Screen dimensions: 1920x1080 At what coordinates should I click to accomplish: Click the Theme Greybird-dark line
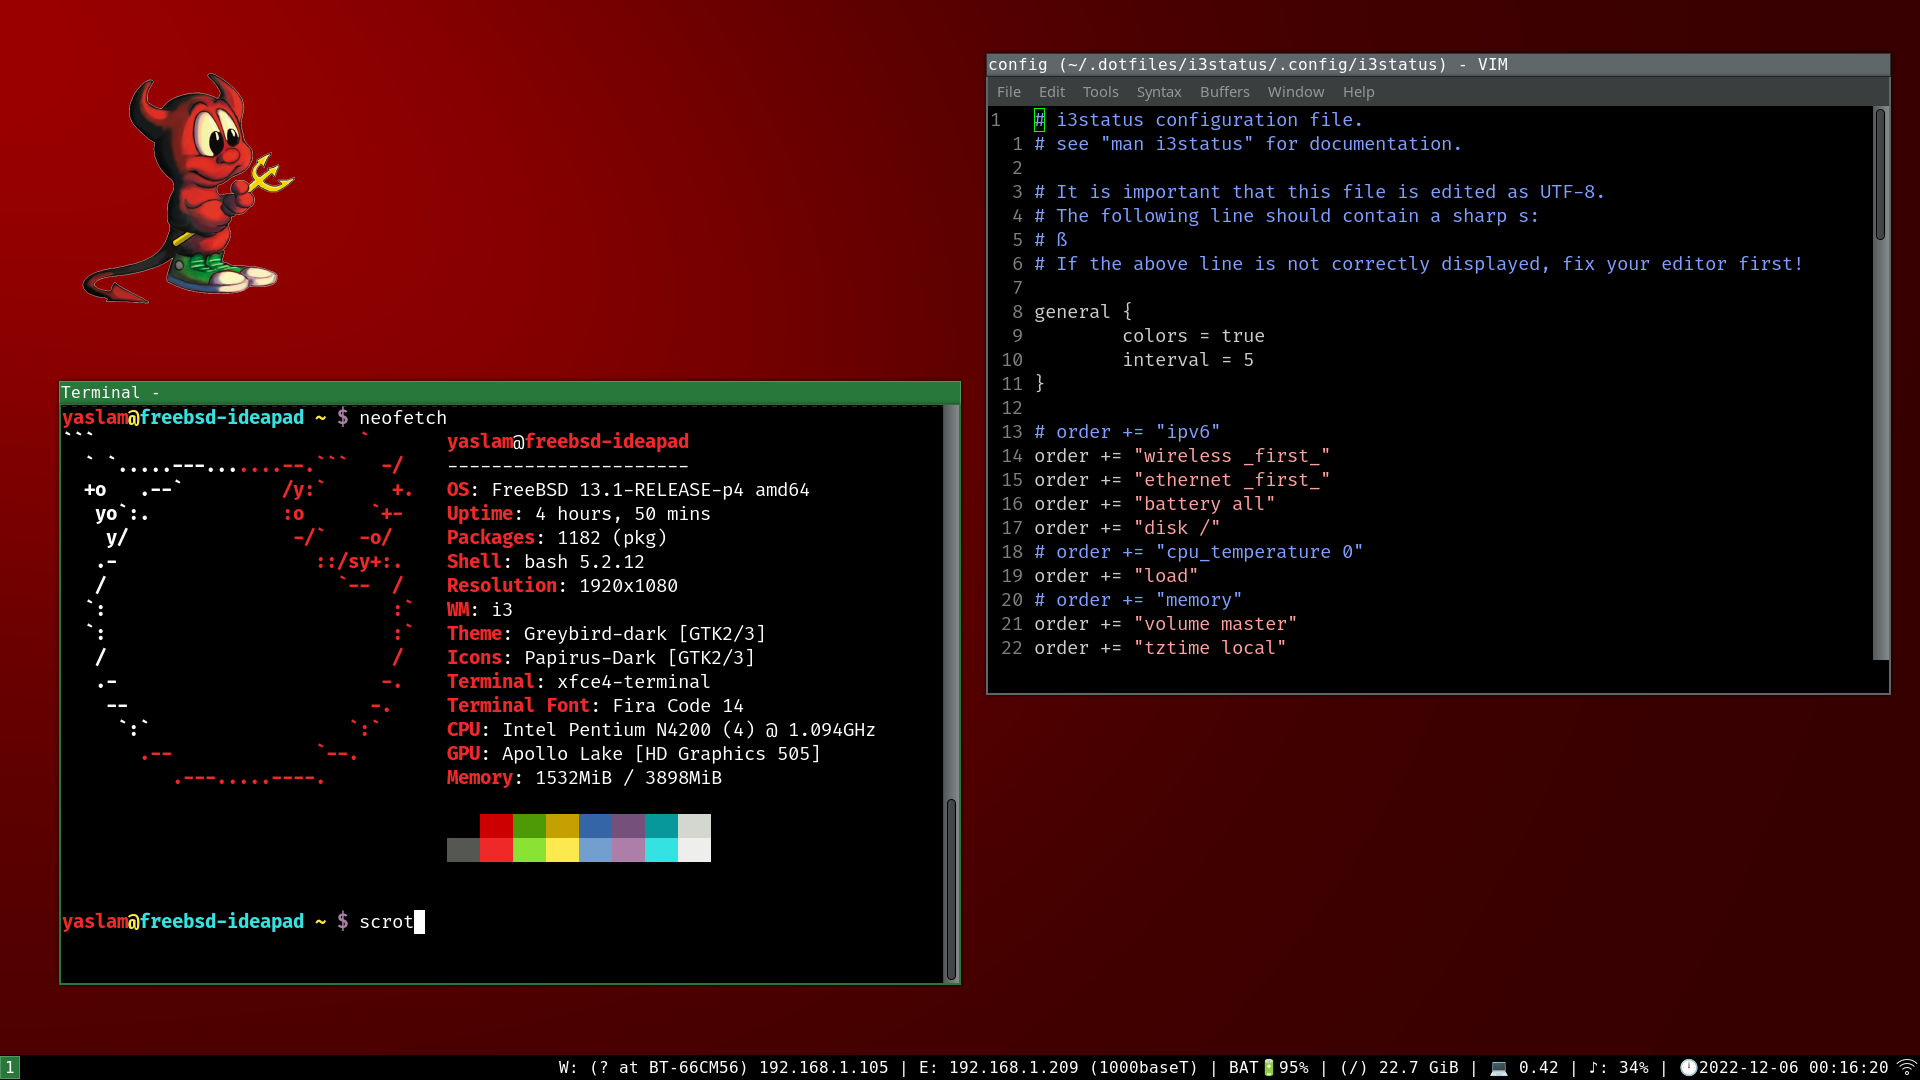click(x=606, y=634)
